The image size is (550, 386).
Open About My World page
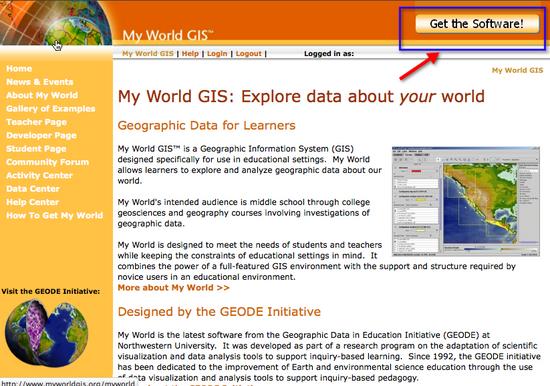[42, 95]
